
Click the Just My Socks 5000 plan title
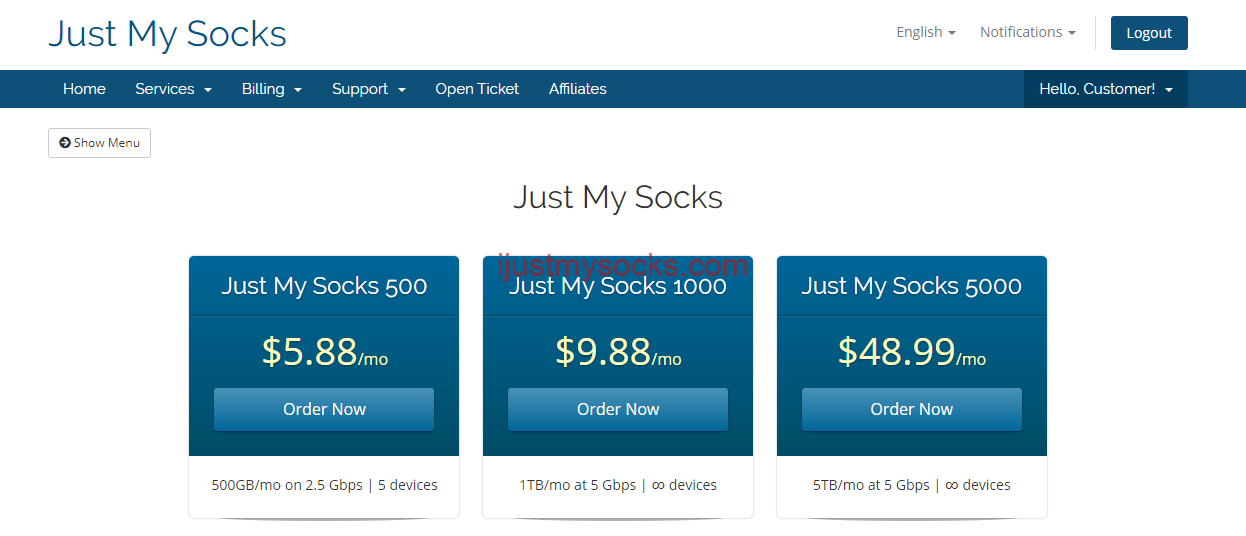912,286
